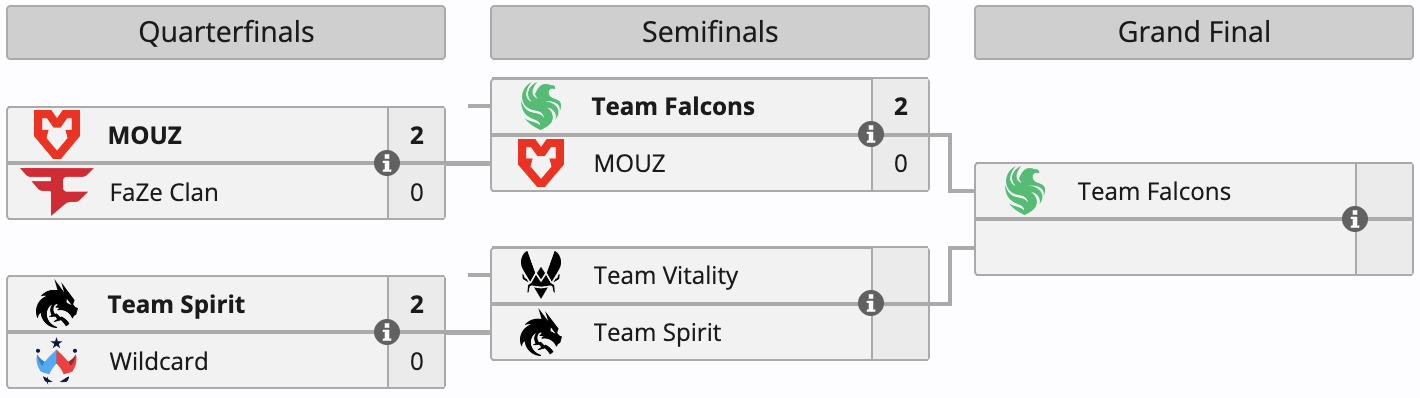View Grand Final match info icon
The height and width of the screenshot is (398, 1420).
1355,219
